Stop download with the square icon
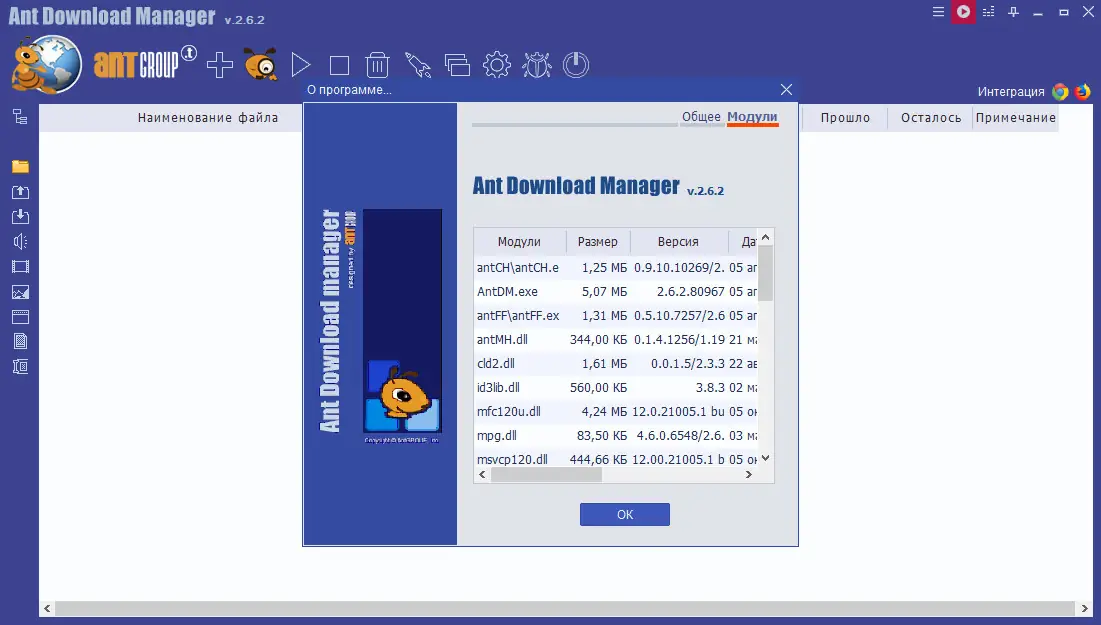This screenshot has width=1101, height=625. click(x=339, y=65)
